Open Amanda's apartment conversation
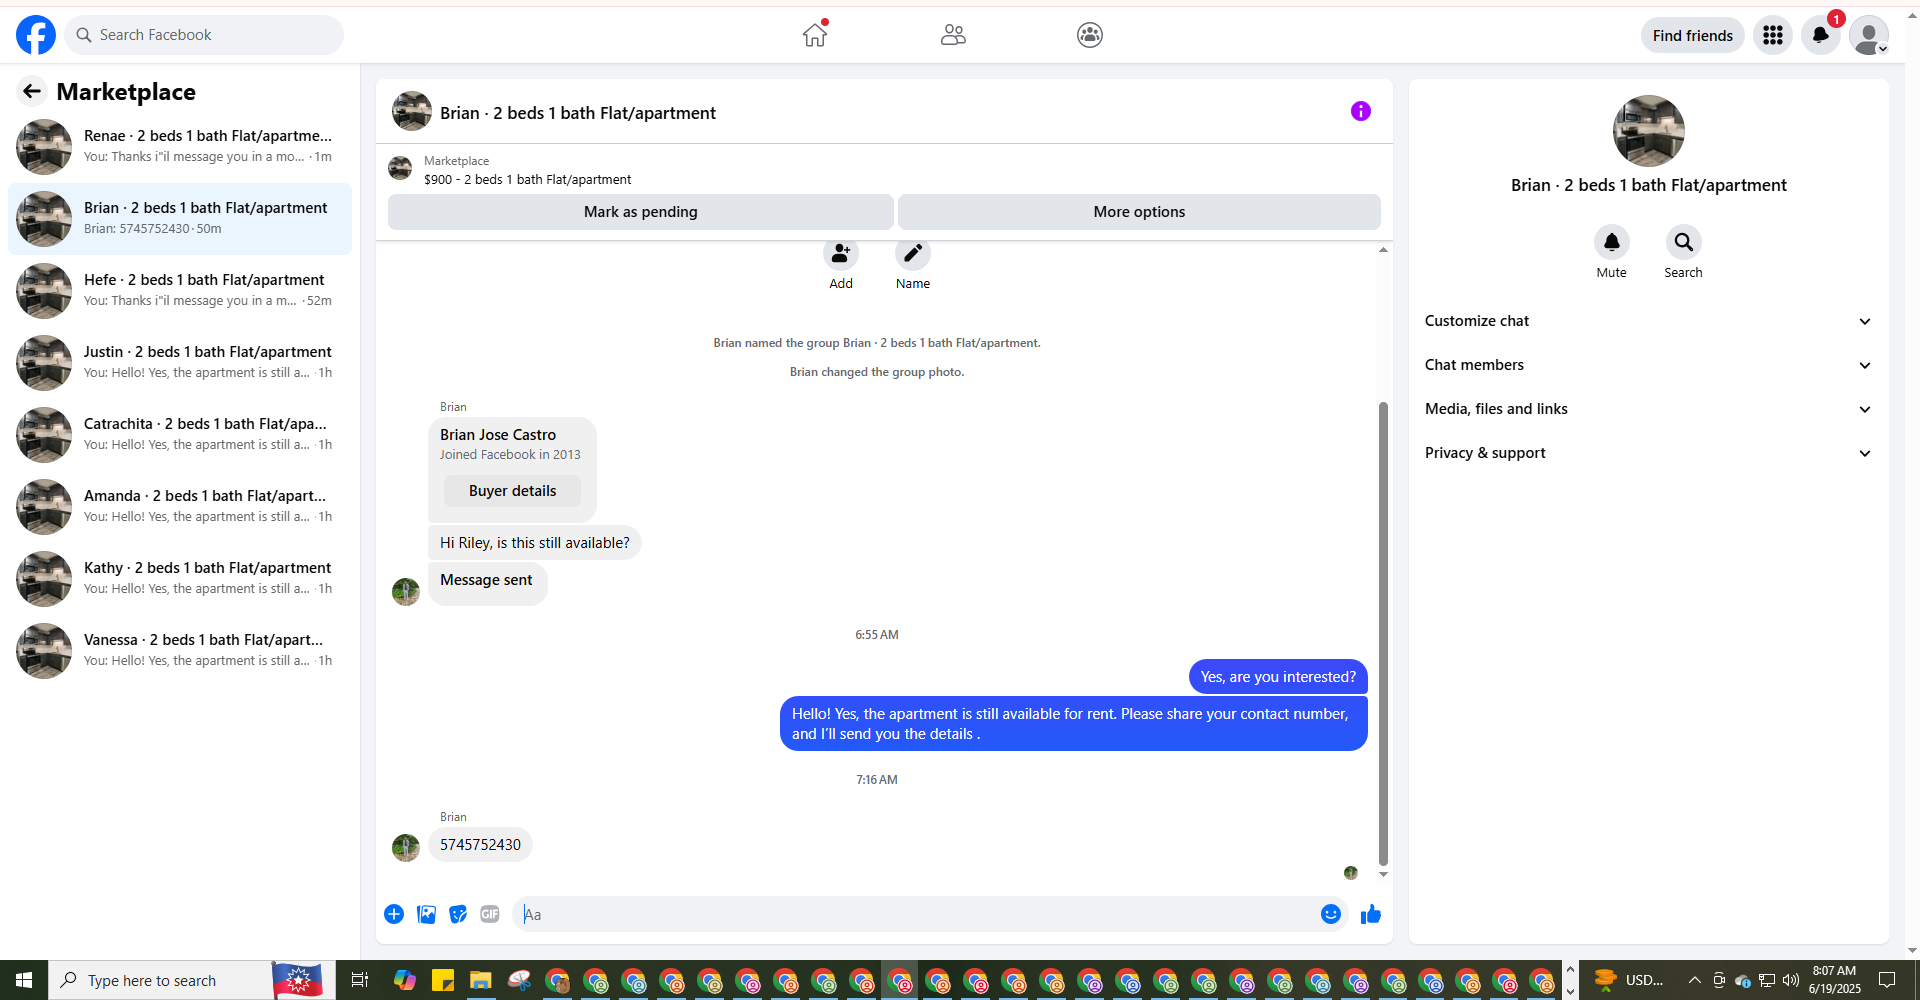This screenshot has height=1000, width=1920. 180,507
